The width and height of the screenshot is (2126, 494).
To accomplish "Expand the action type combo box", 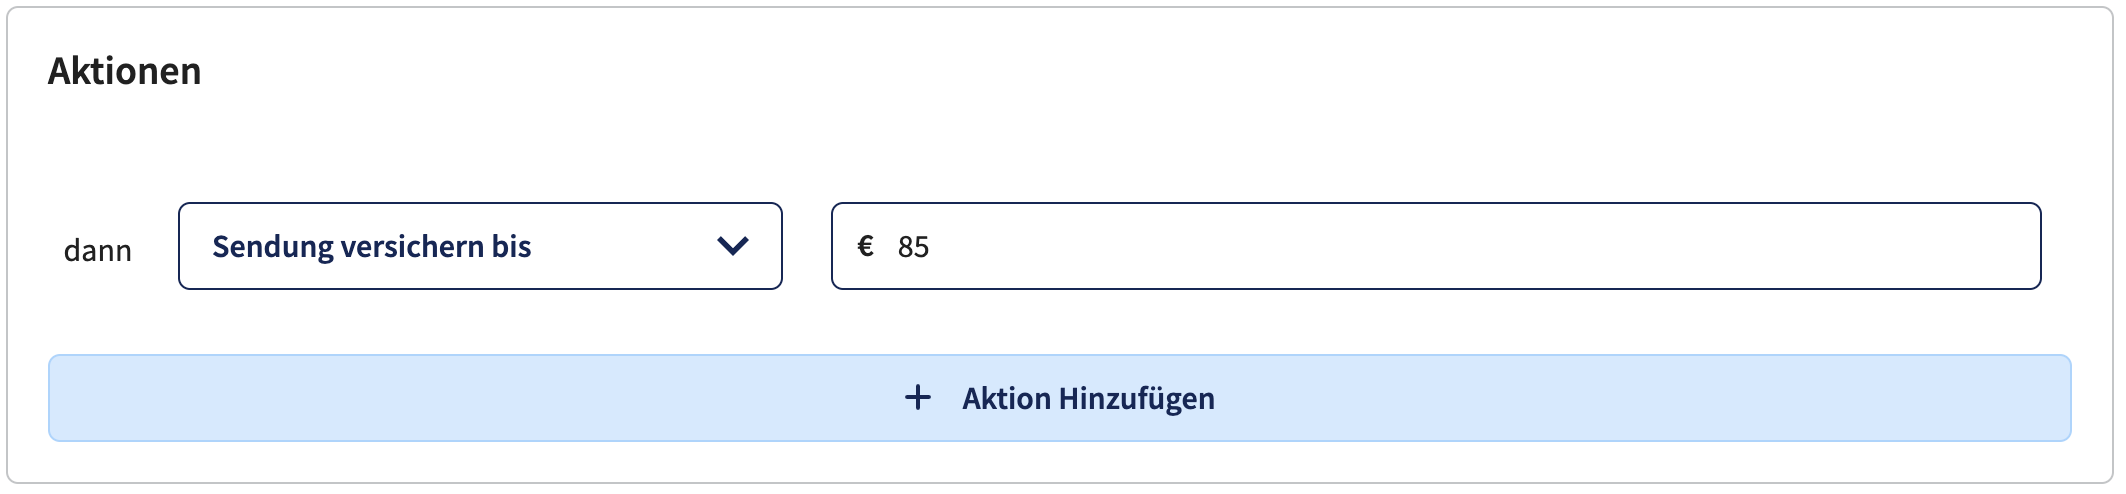I will click(480, 246).
